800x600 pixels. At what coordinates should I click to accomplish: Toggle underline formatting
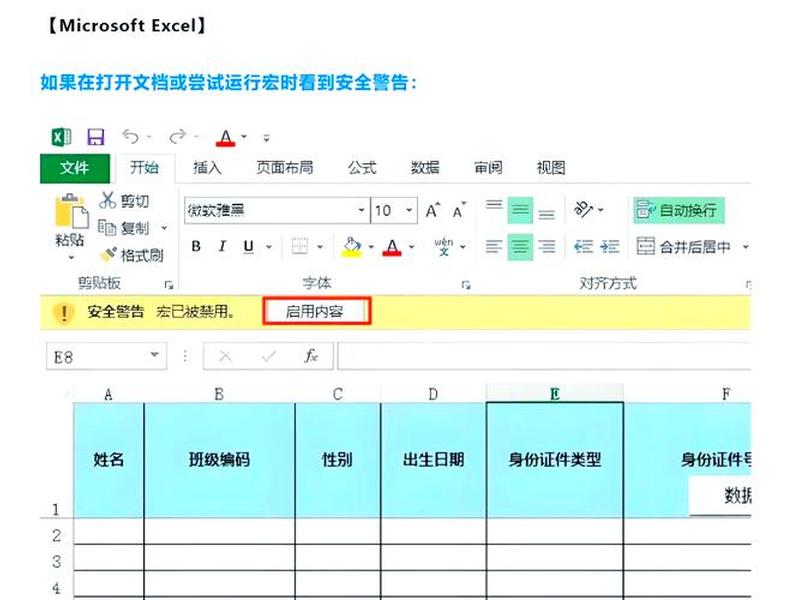point(248,246)
